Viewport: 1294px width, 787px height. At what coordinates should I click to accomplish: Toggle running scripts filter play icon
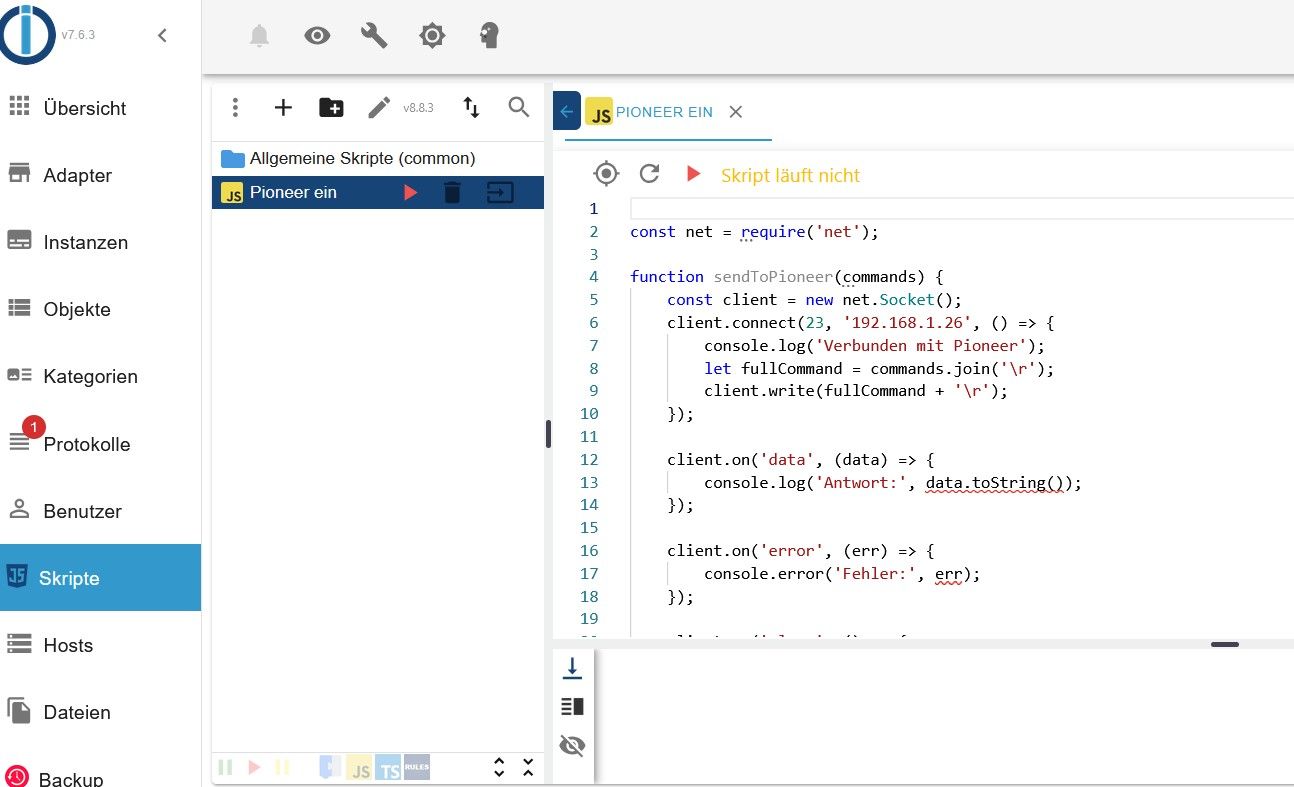254,767
